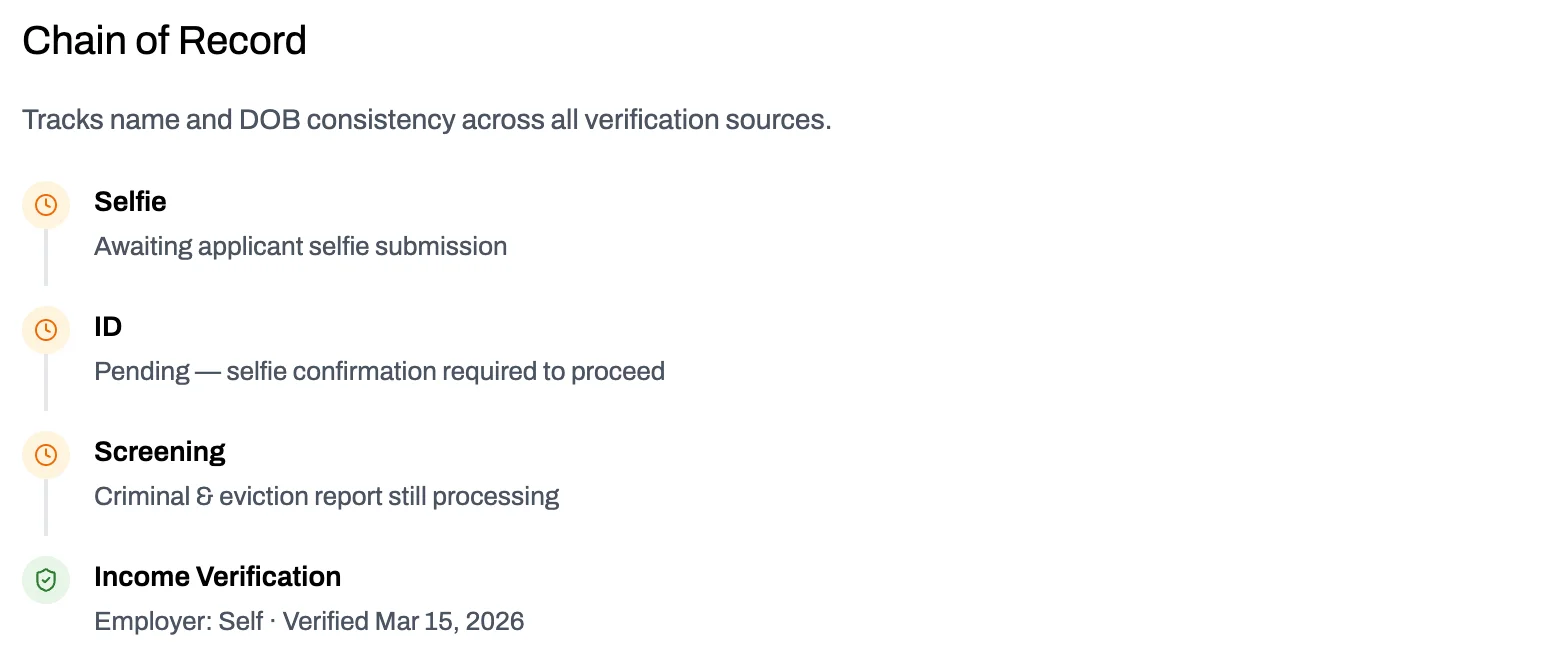Select the Selfie step title
The height and width of the screenshot is (666, 1554).
click(130, 202)
